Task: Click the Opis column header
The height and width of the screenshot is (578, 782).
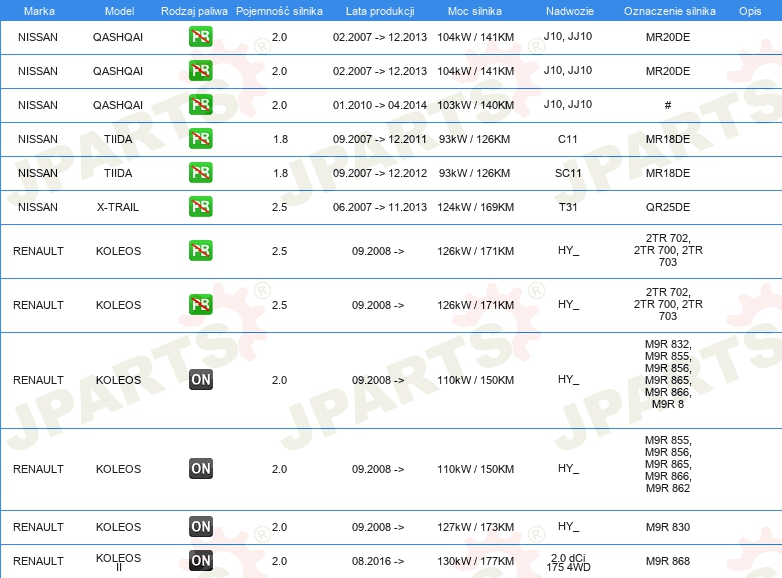Action: click(750, 11)
